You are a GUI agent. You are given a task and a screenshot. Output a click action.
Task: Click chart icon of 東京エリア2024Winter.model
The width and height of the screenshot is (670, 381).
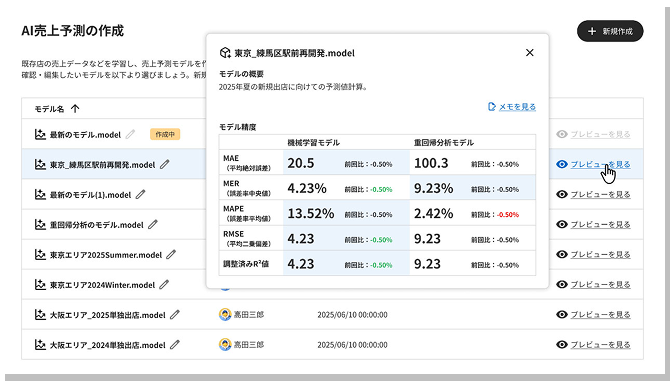coord(40,284)
